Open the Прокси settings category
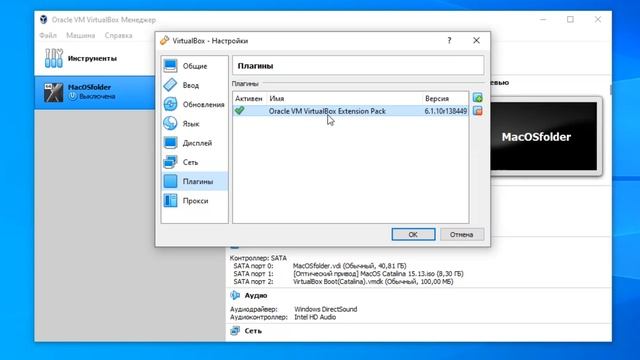 194,200
